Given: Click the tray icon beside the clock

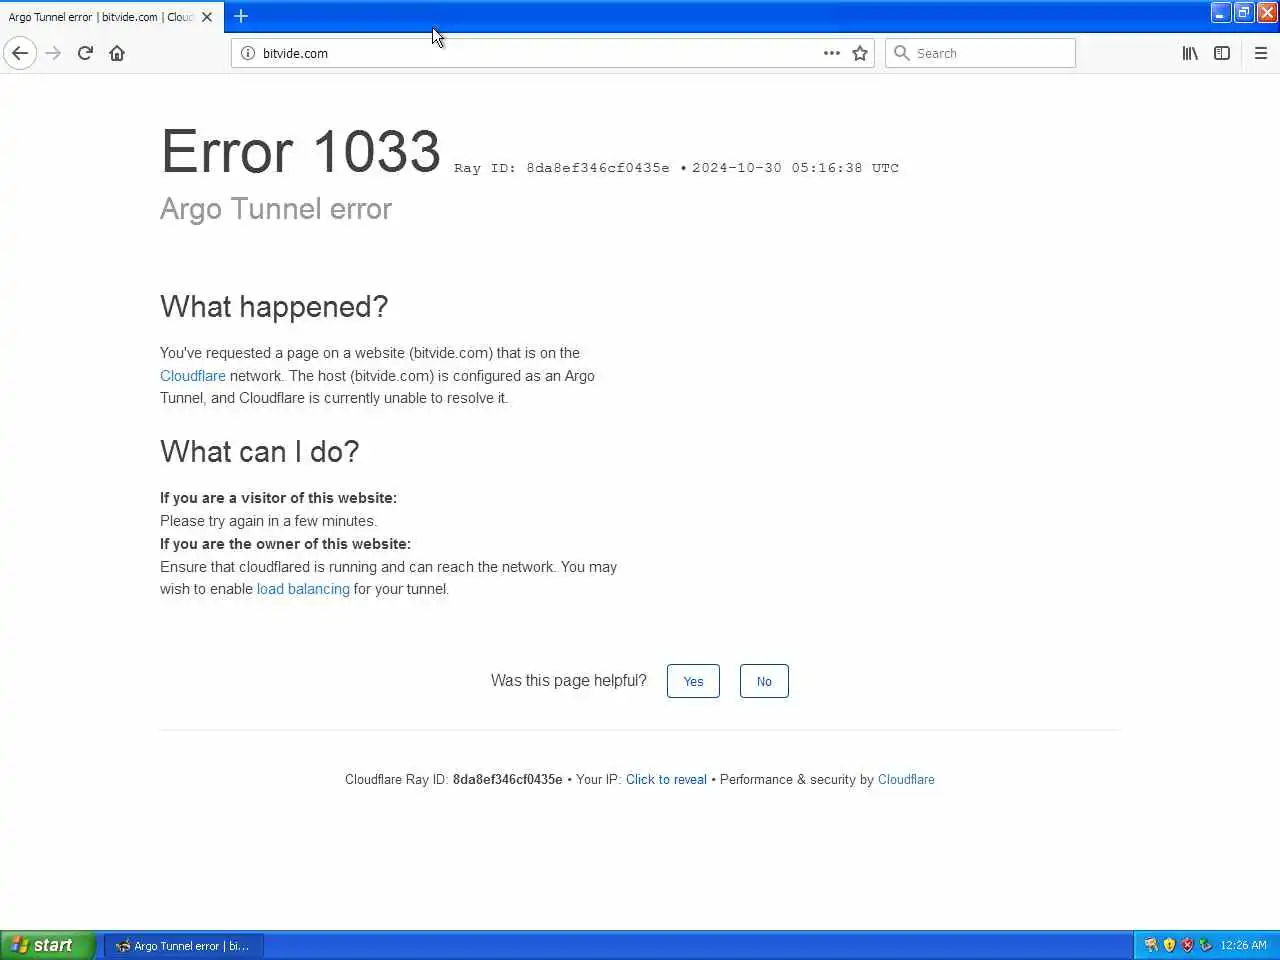Looking at the screenshot, I should coord(1205,945).
